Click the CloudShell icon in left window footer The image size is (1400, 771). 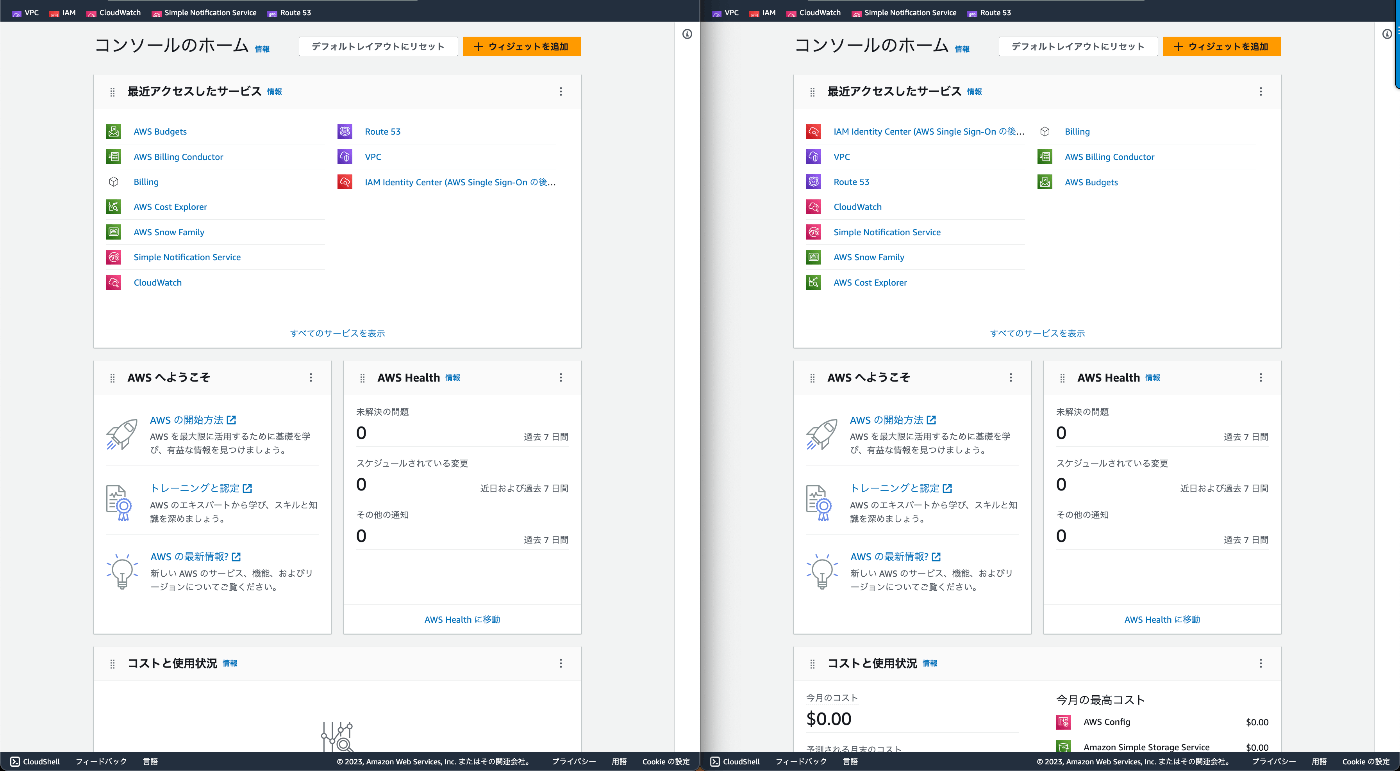coord(15,762)
